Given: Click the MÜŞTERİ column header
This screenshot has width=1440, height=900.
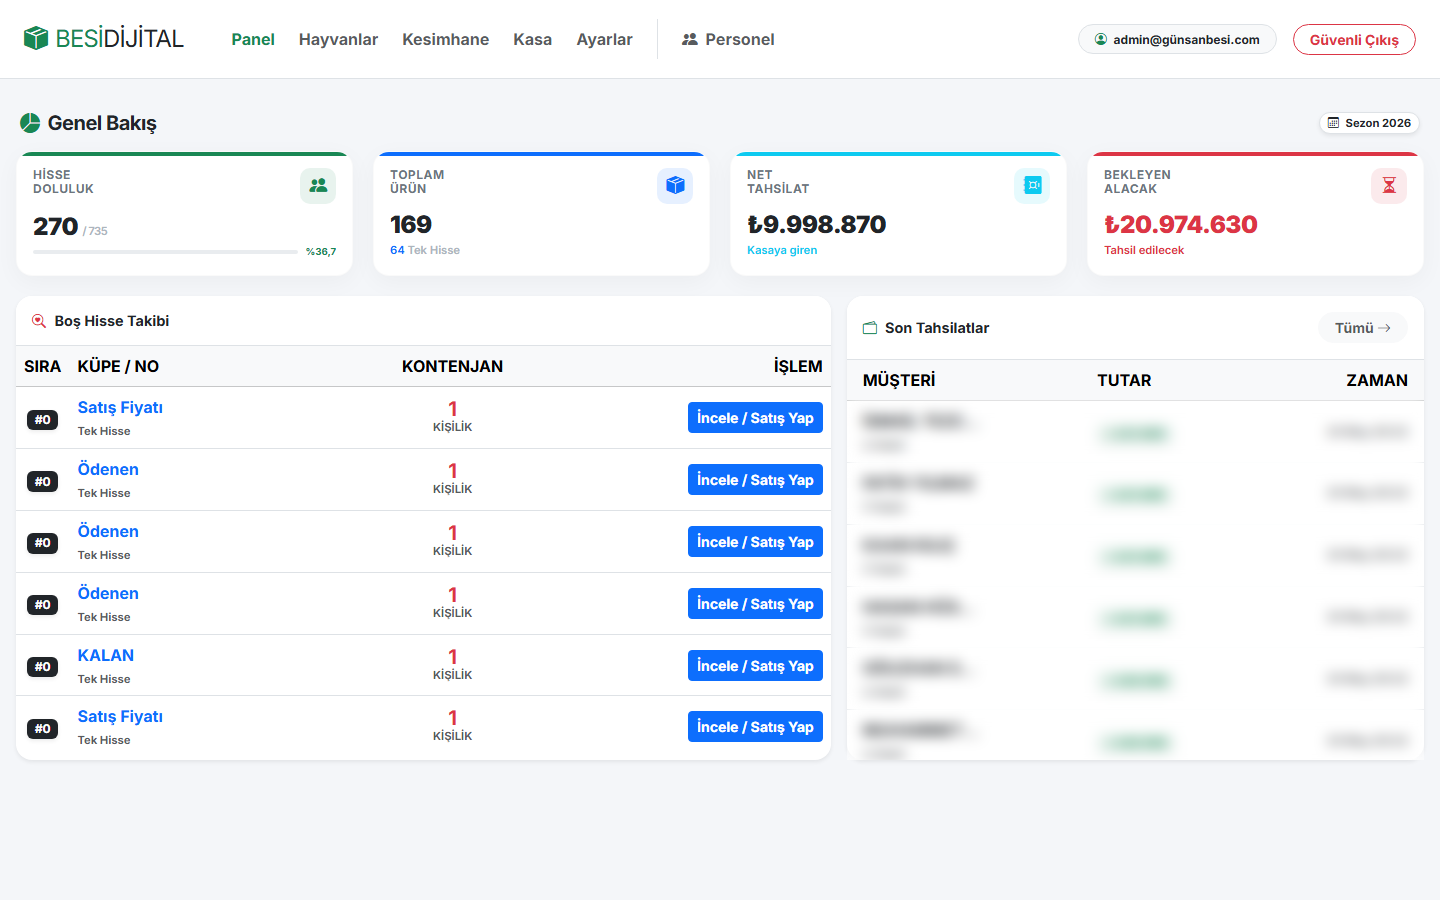Looking at the screenshot, I should (x=899, y=380).
